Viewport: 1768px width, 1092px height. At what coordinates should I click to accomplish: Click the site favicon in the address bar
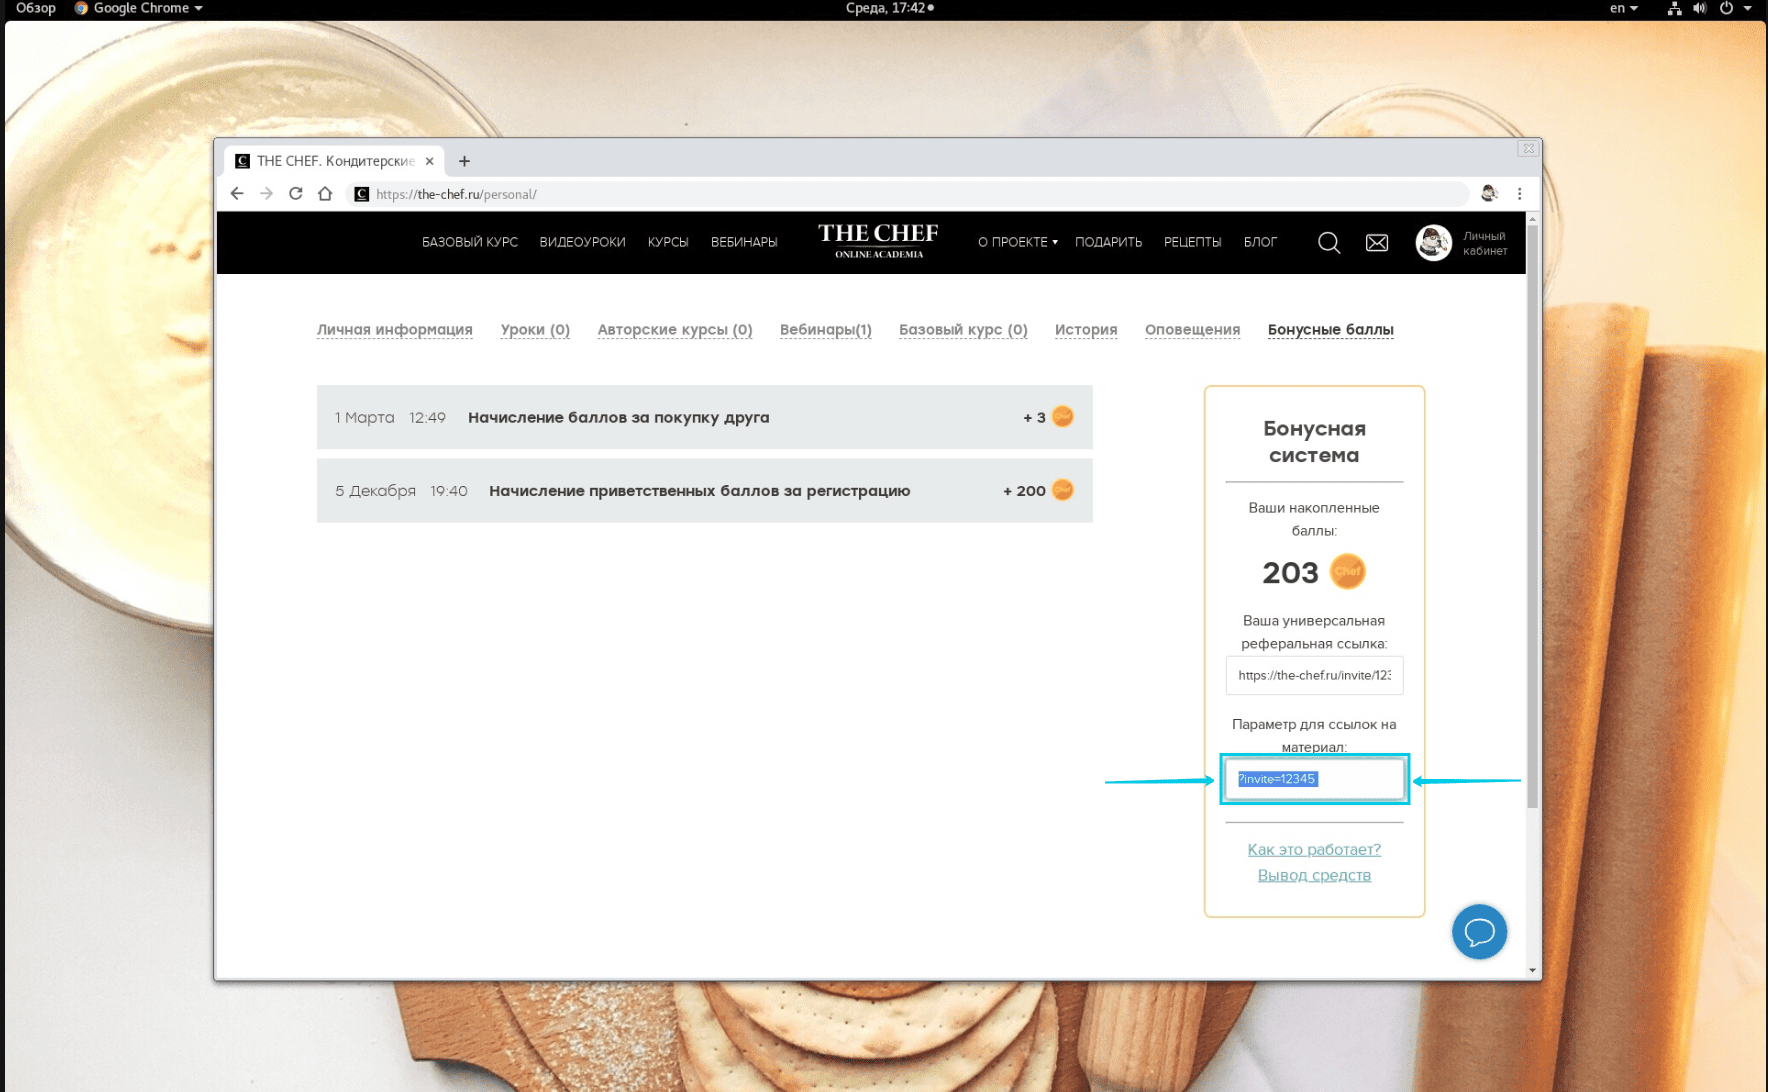pos(362,194)
